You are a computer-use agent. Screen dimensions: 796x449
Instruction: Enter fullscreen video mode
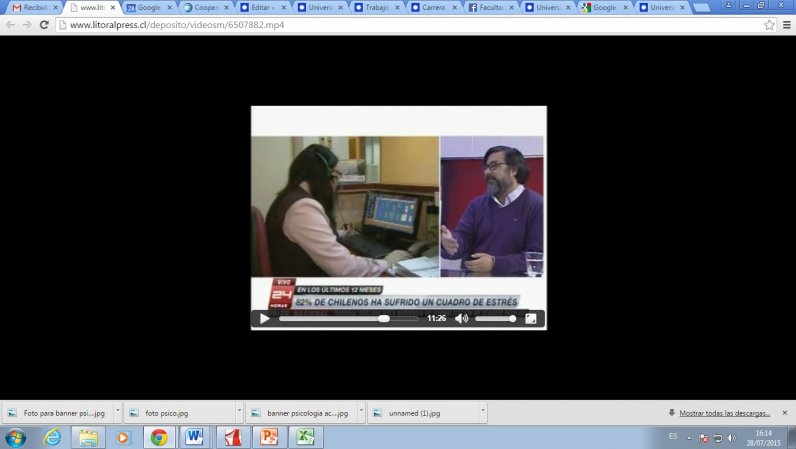(531, 319)
